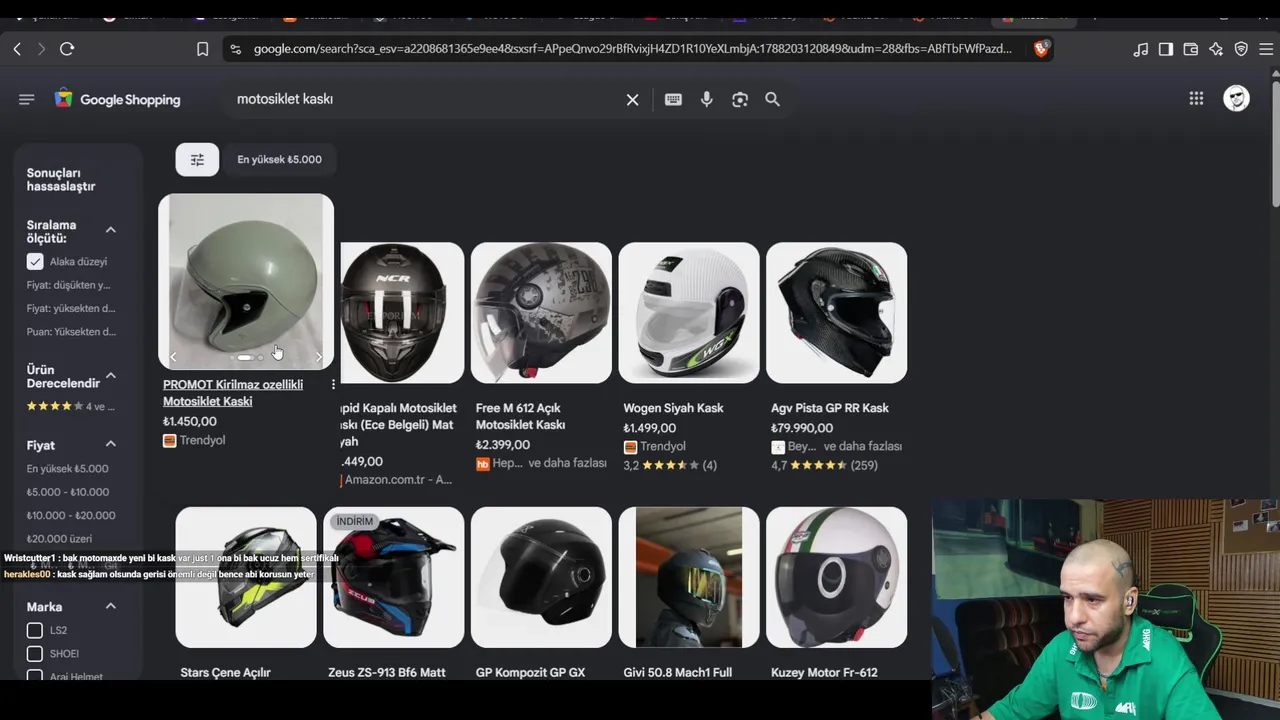Image resolution: width=1280 pixels, height=720 pixels.
Task: Click the Stars Çene Açılır helmet thumbnail
Action: pos(246,578)
